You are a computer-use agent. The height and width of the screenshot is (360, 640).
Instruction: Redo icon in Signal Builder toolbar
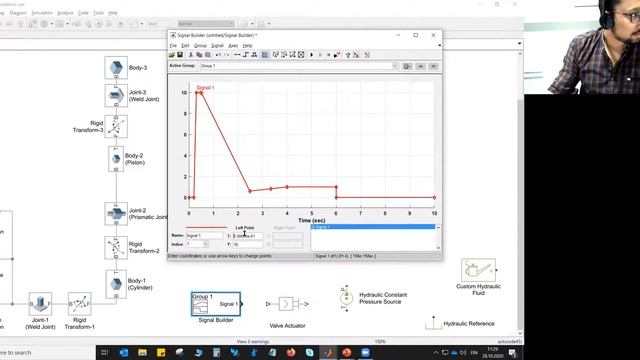[227, 55]
